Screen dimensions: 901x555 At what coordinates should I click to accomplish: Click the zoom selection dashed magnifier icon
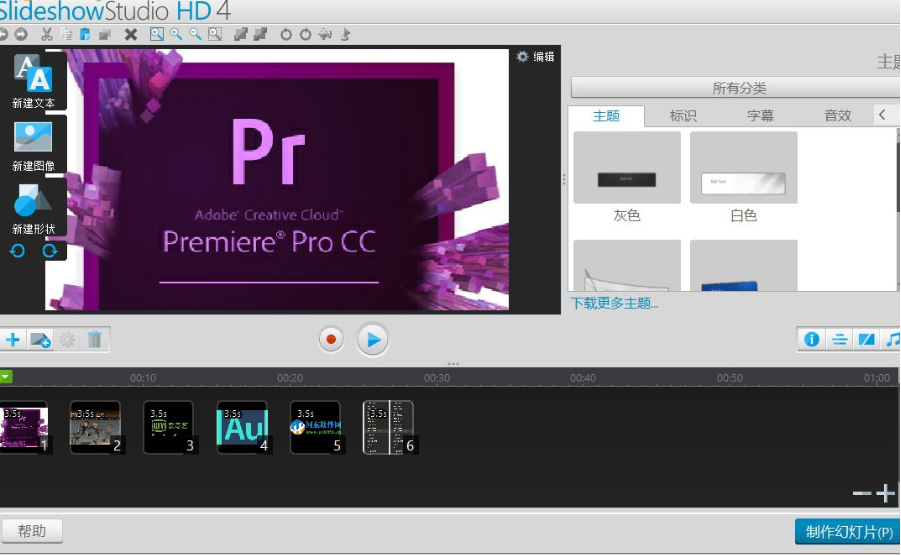pos(215,34)
